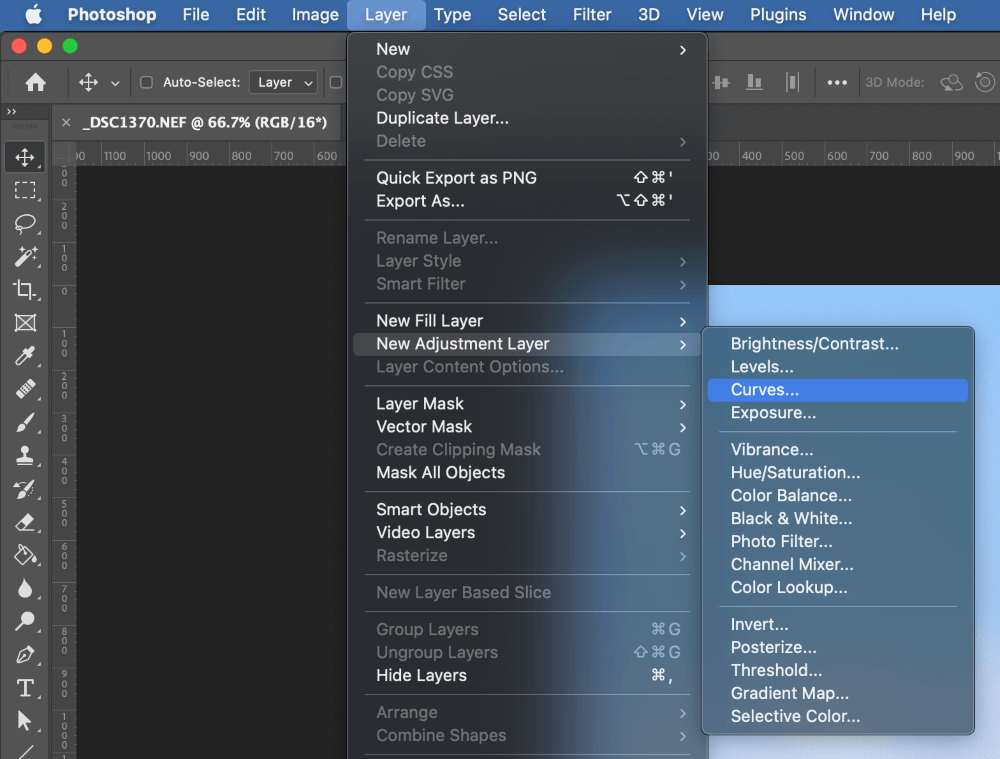Screen dimensions: 1000x759
Task: Close the _DSC1370.NEF document tab
Action: pyautogui.click(x=66, y=123)
